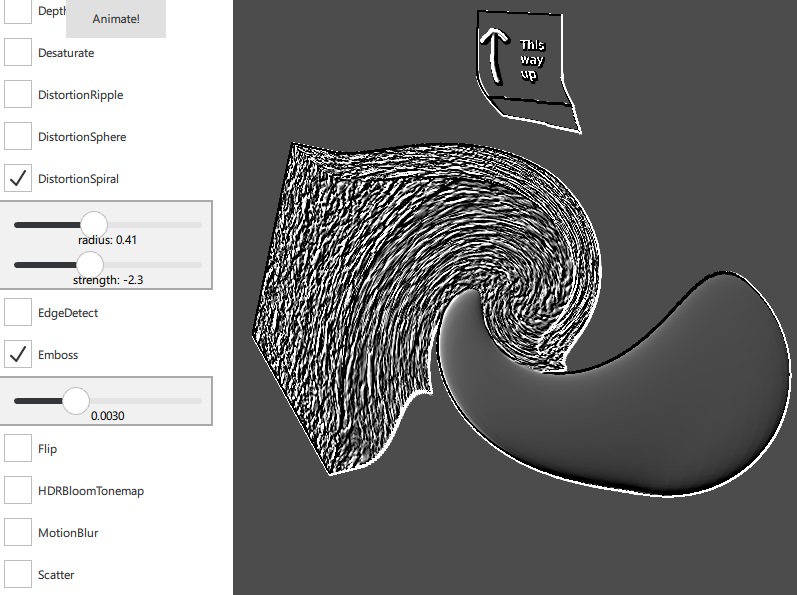Turn on the MotionBlur checkbox
The height and width of the screenshot is (595, 797).
(18, 532)
